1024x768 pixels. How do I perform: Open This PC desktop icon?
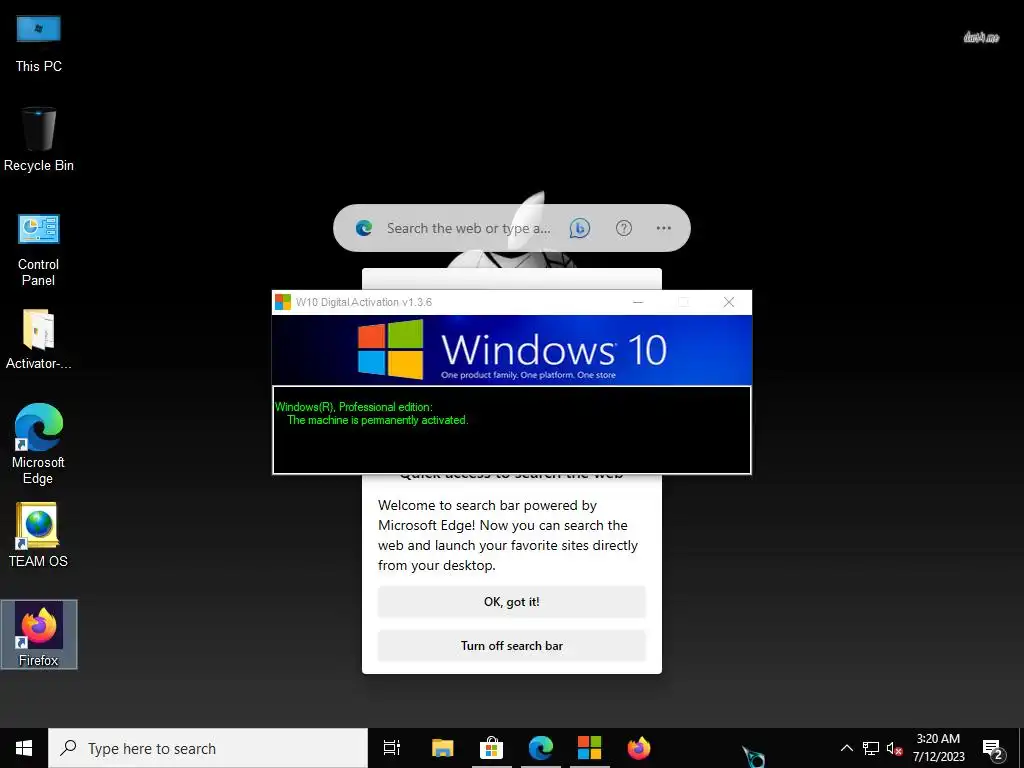(39, 44)
